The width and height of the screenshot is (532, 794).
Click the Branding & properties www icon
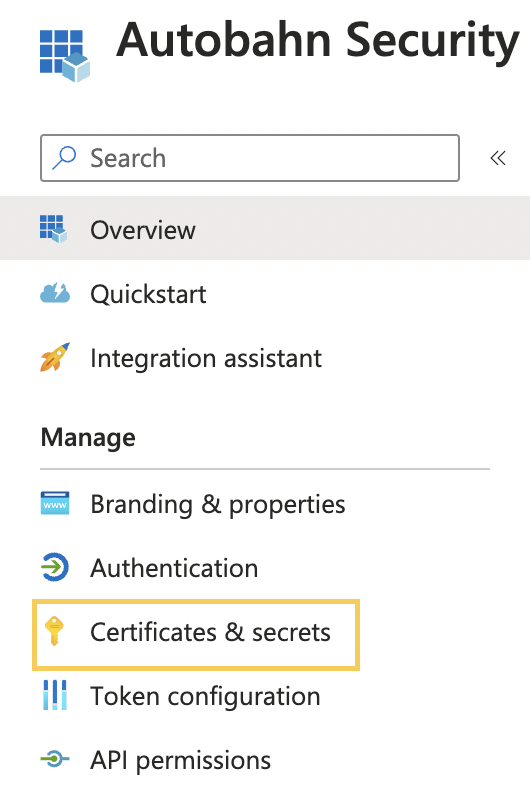click(55, 503)
